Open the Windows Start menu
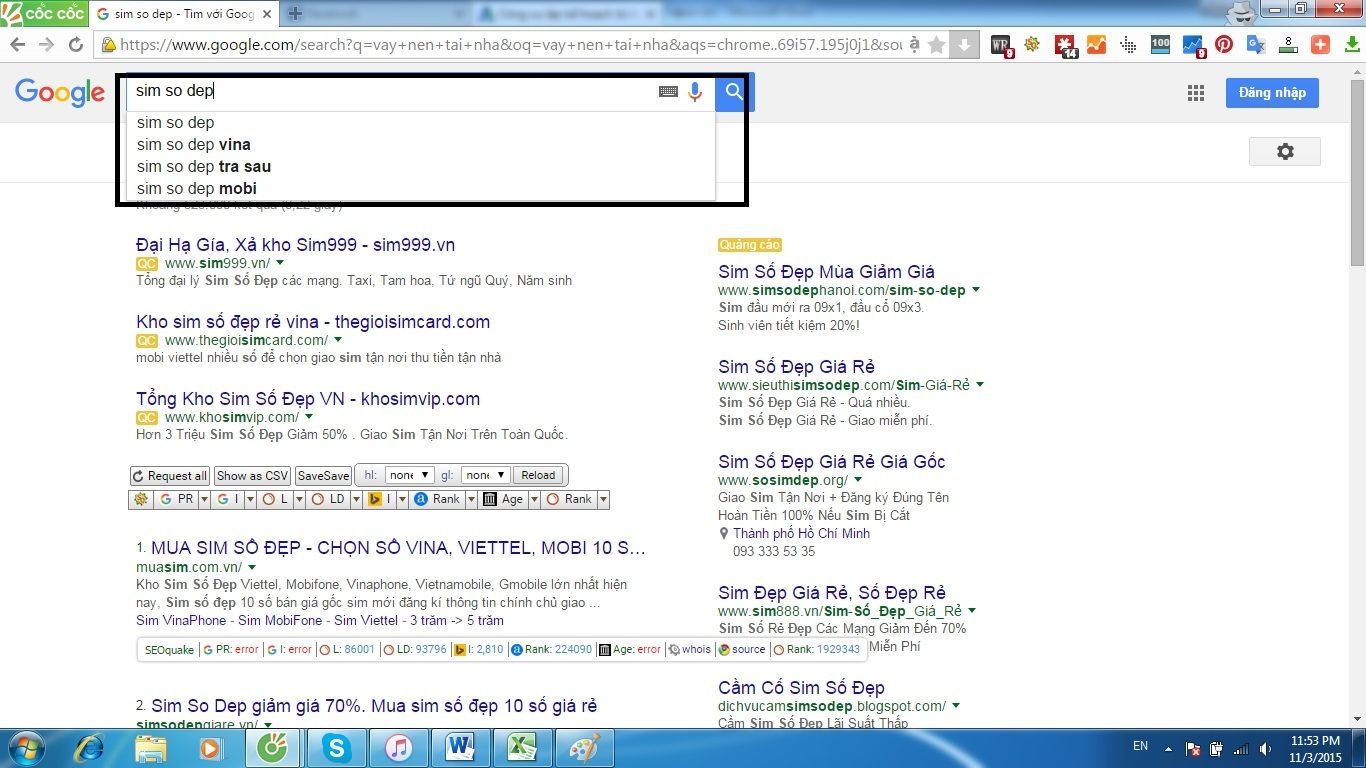Viewport: 1366px width, 768px height. point(28,747)
